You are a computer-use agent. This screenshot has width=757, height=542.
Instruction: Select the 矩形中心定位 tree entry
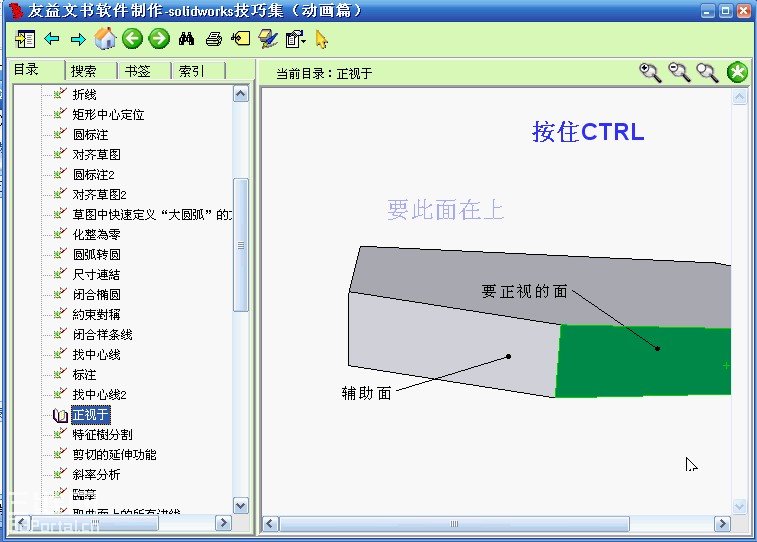(108, 114)
